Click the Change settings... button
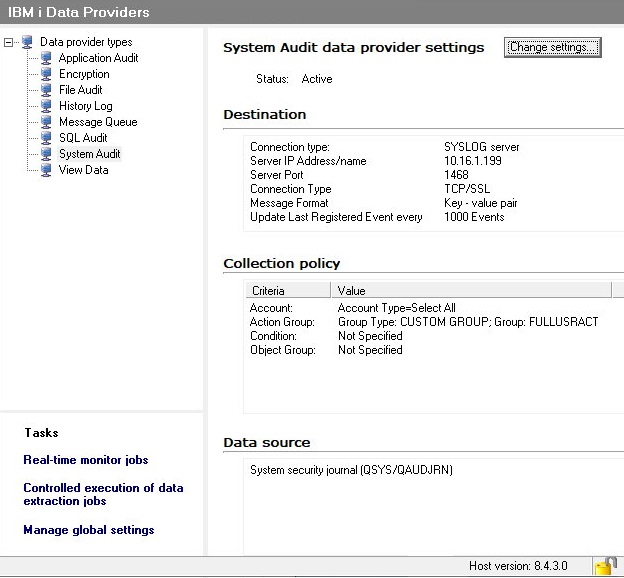This screenshot has height=578, width=624. 552,47
